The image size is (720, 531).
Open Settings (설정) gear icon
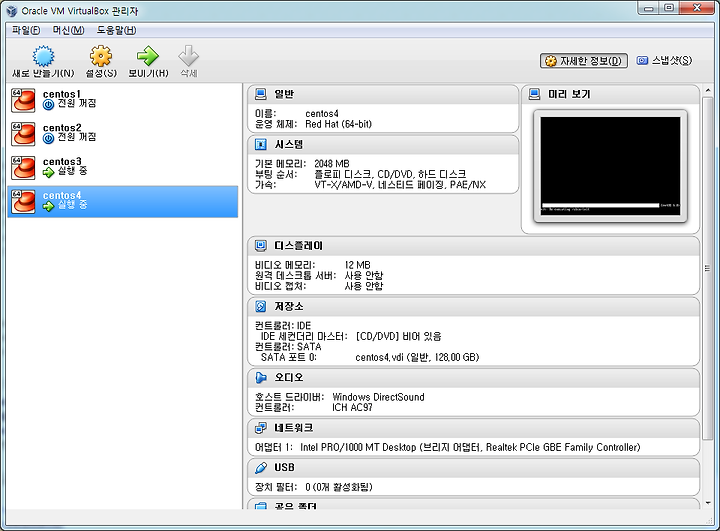pos(101,56)
